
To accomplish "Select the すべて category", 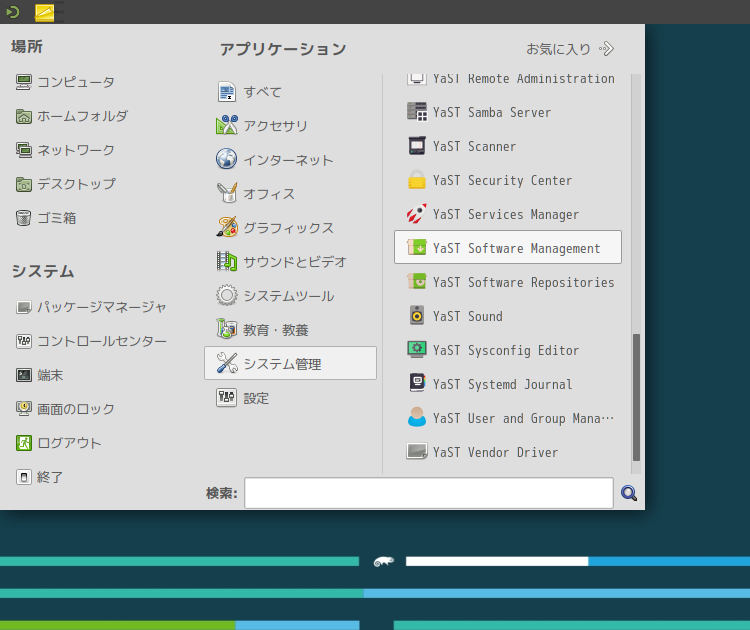I will (x=290, y=91).
